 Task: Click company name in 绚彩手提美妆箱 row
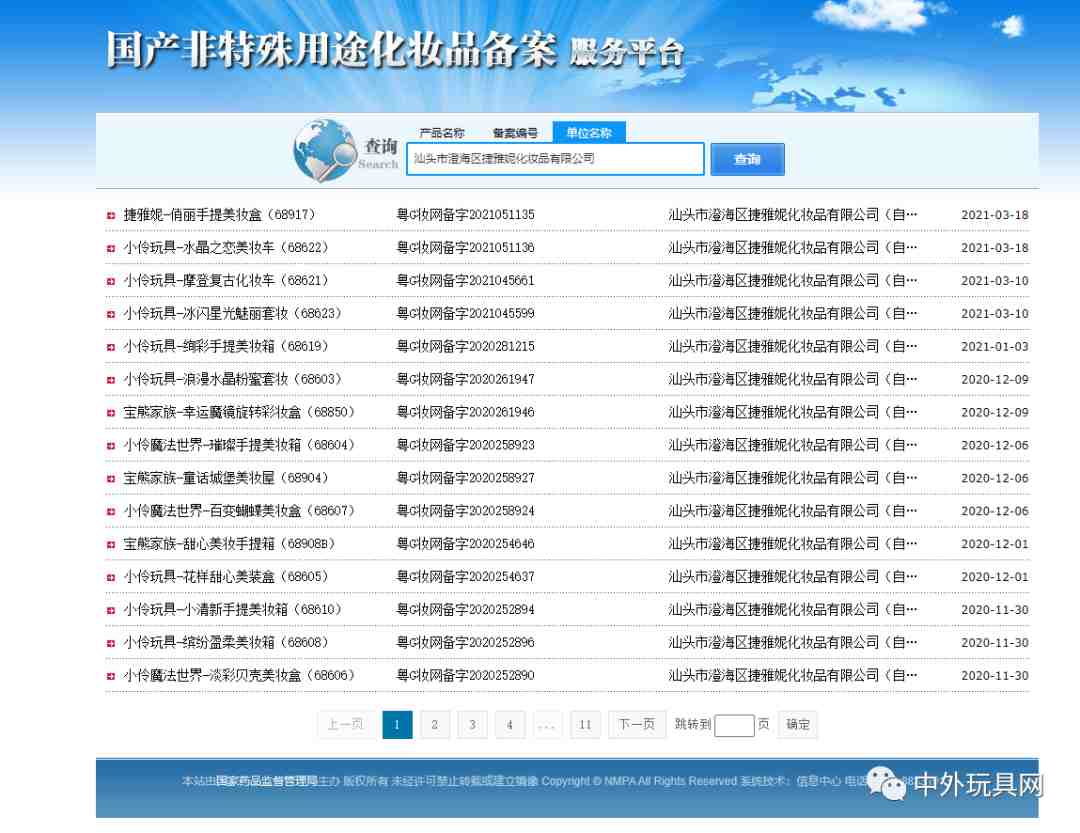point(793,347)
